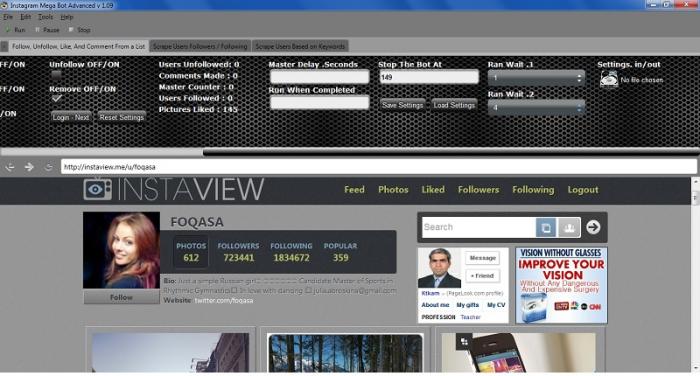Uncheck the Remove OFF/ON checkbox
This screenshot has height=376, width=700.
click(56, 98)
